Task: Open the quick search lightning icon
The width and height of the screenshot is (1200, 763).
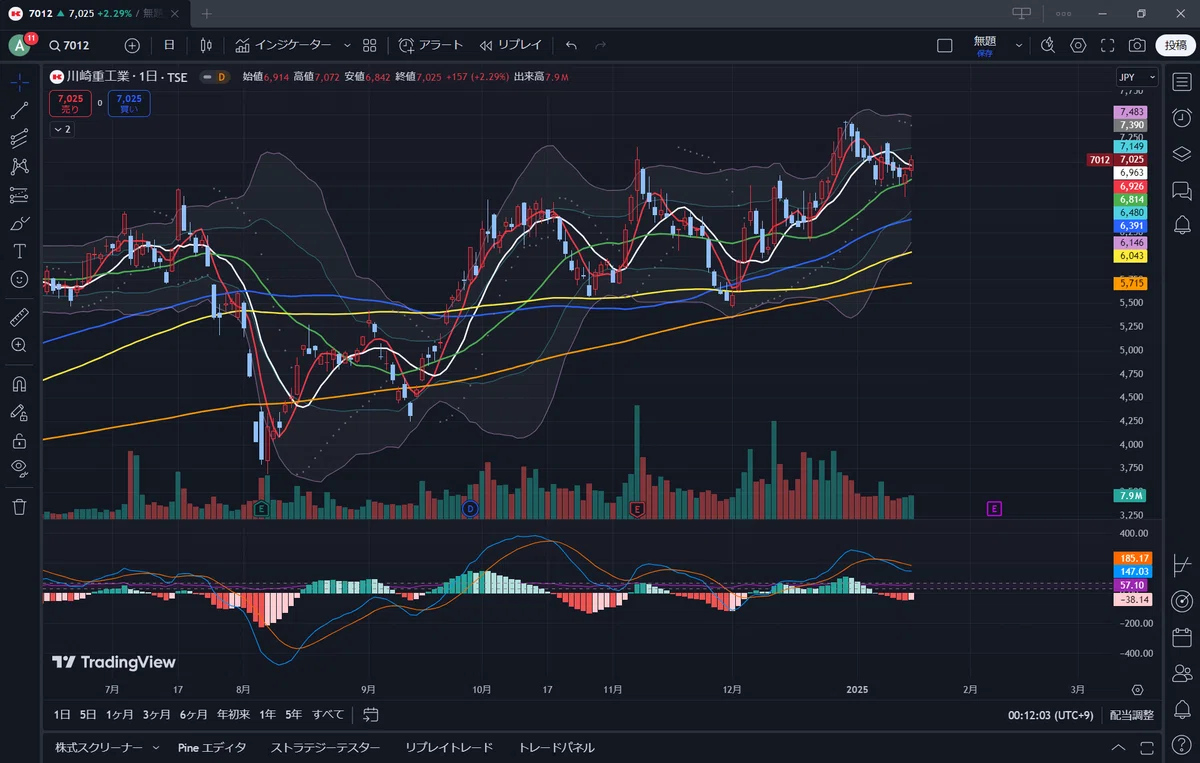Action: pos(1048,45)
